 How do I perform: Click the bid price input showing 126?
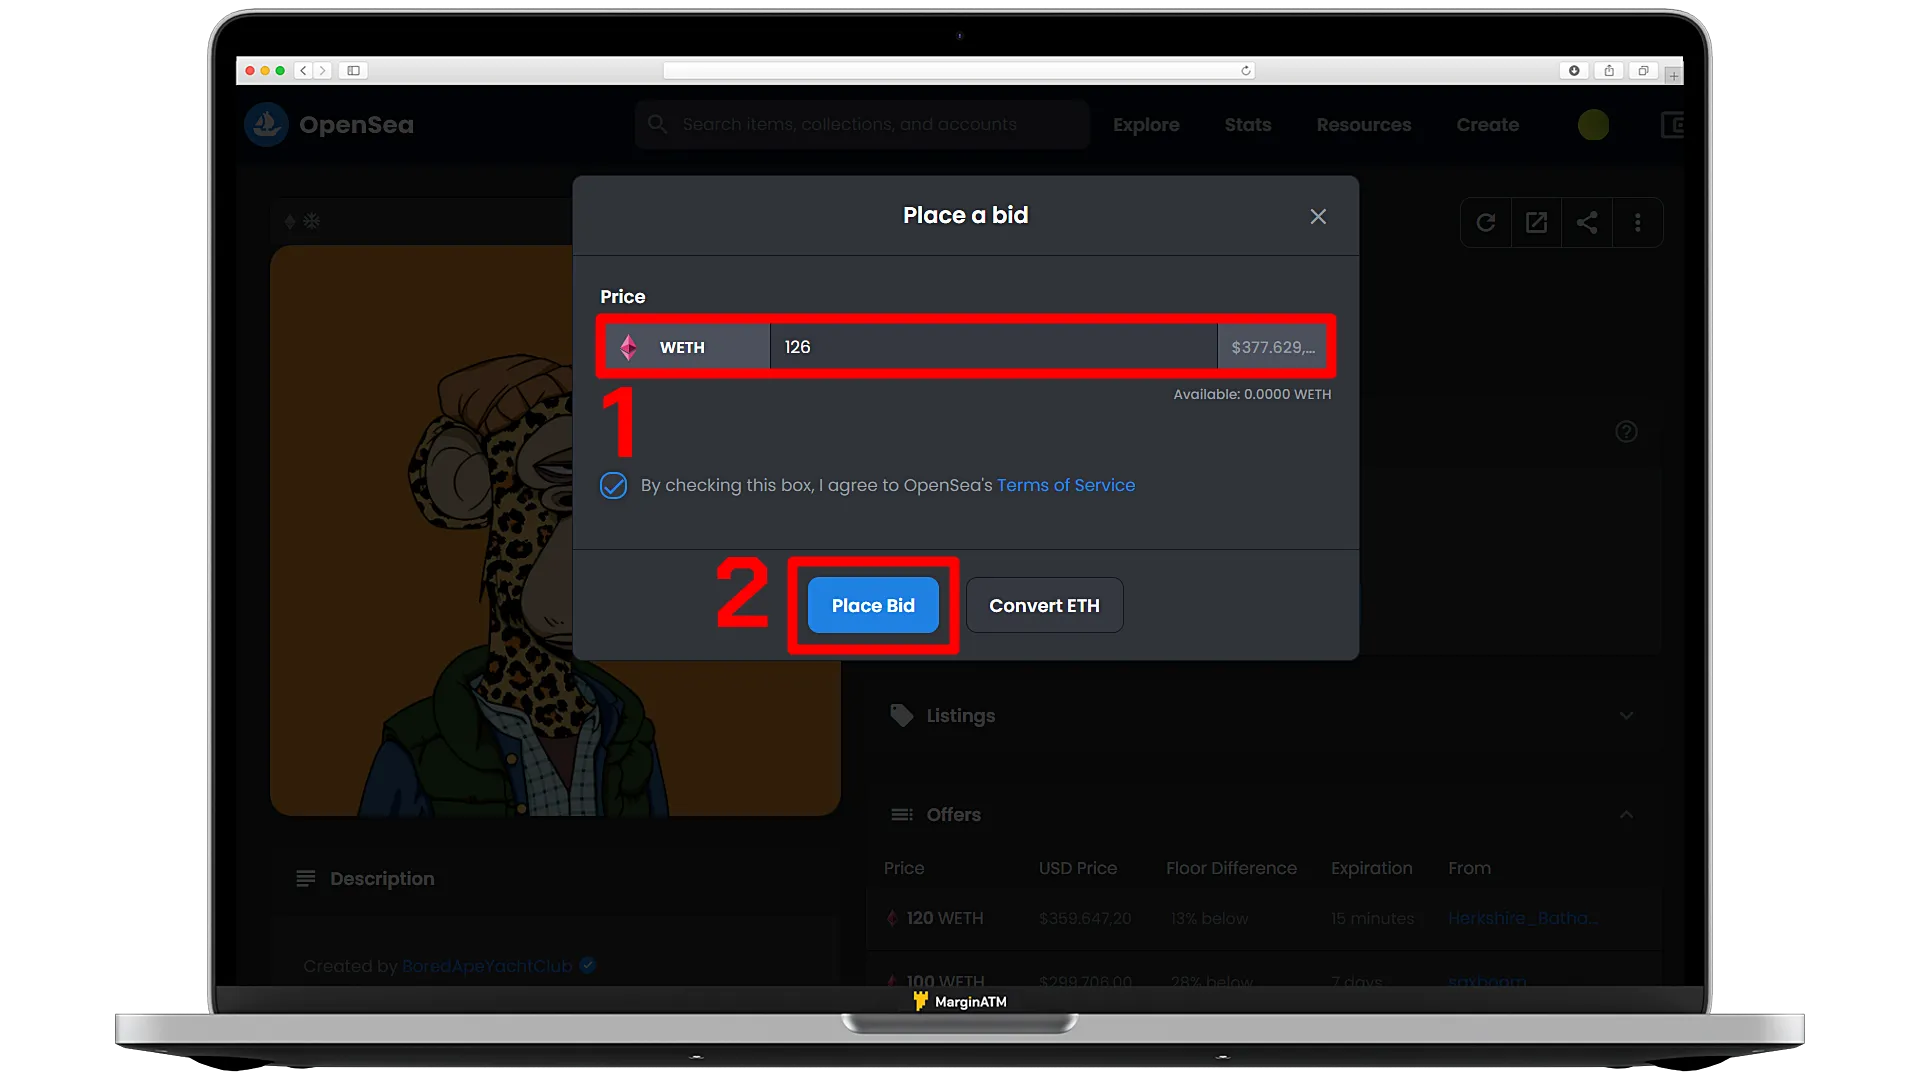(x=994, y=347)
